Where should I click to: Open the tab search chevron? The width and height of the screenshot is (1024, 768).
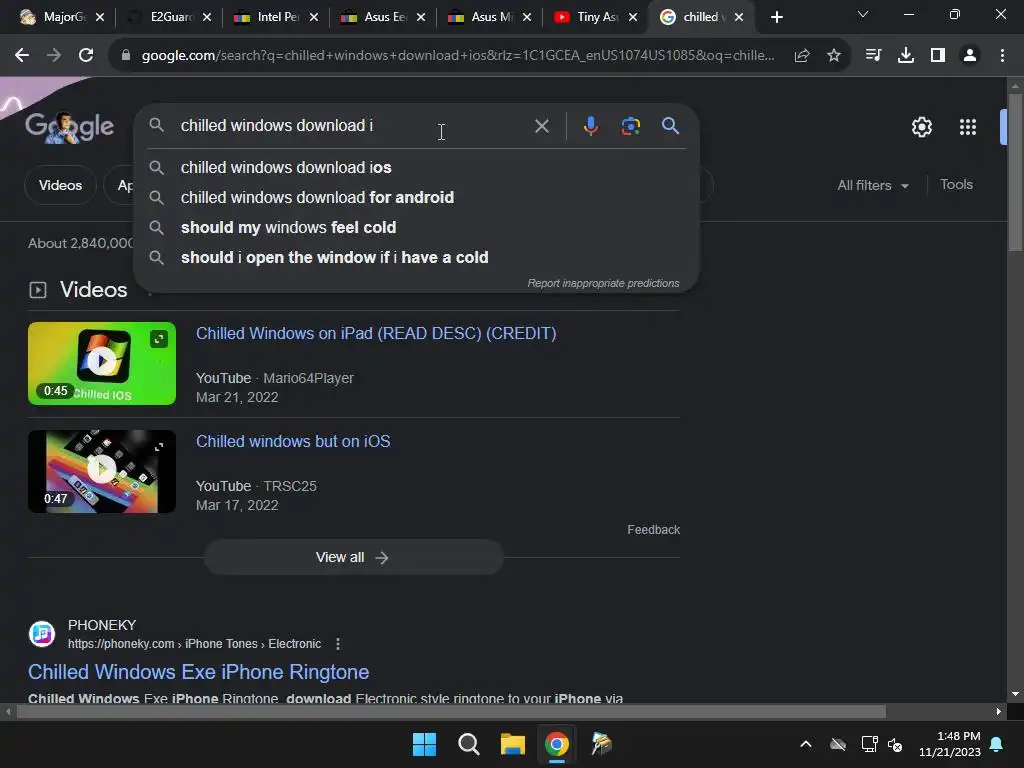[863, 14]
